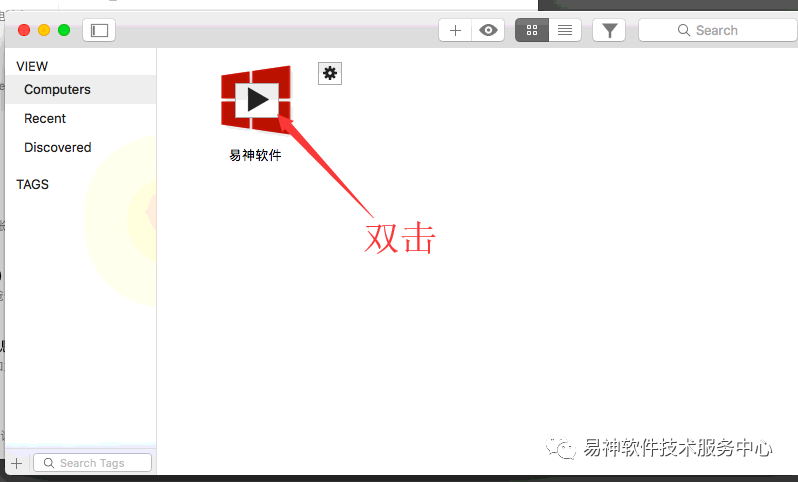Switch to list view layout

[565, 30]
